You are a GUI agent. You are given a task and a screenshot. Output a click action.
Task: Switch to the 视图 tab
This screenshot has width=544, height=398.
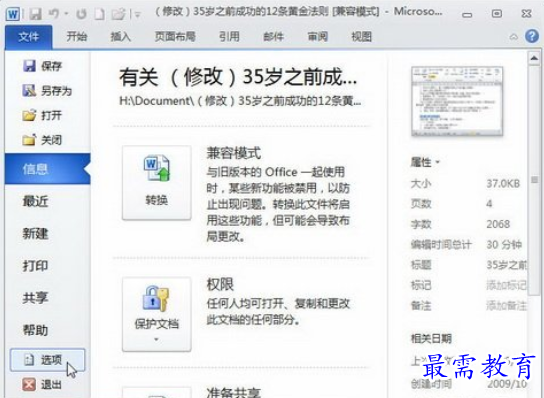362,36
